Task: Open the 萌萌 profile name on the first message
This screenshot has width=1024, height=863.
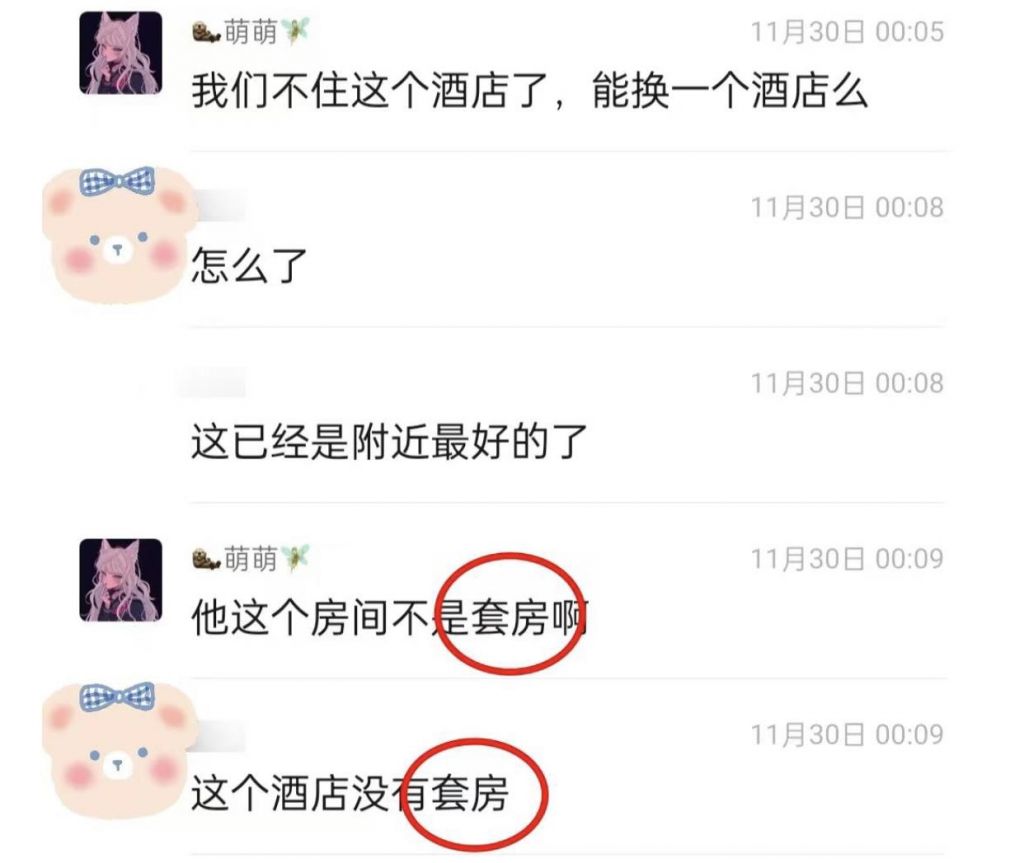Action: 251,31
